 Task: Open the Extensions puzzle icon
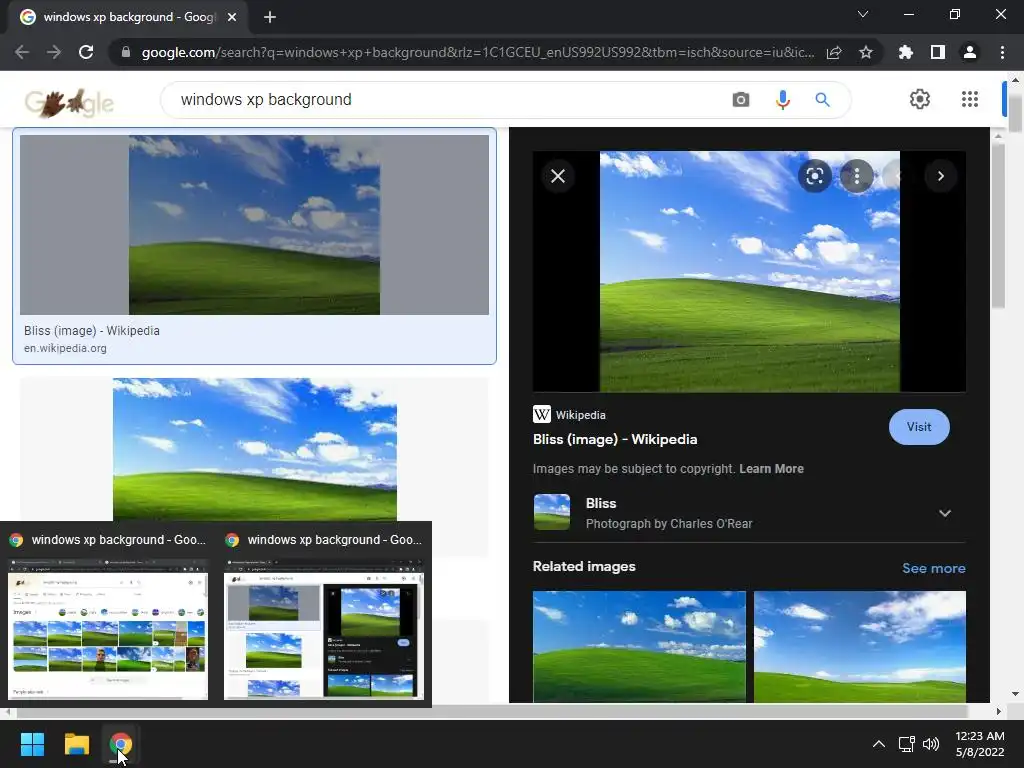pos(906,52)
